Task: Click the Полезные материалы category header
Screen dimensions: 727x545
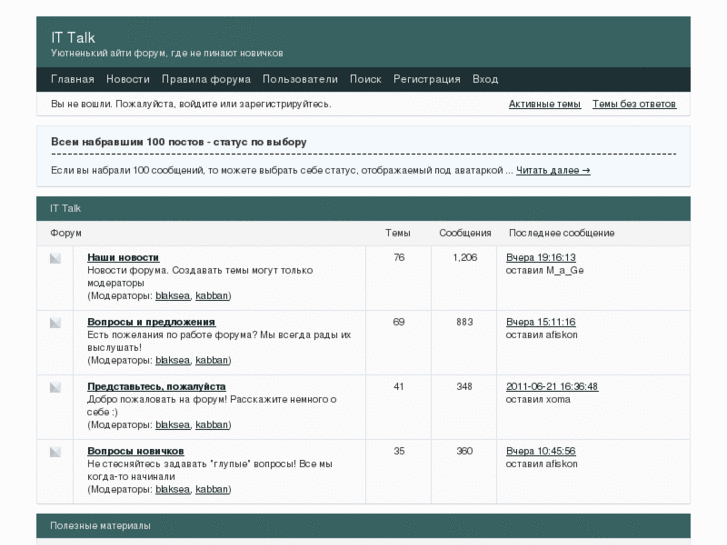Action: (364, 526)
